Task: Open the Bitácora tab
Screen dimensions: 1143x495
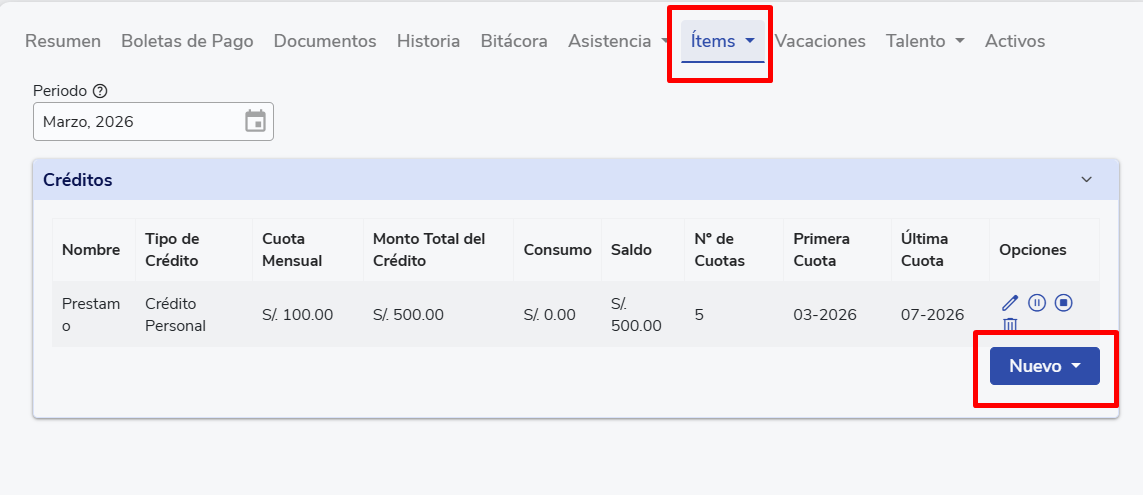Action: click(514, 41)
